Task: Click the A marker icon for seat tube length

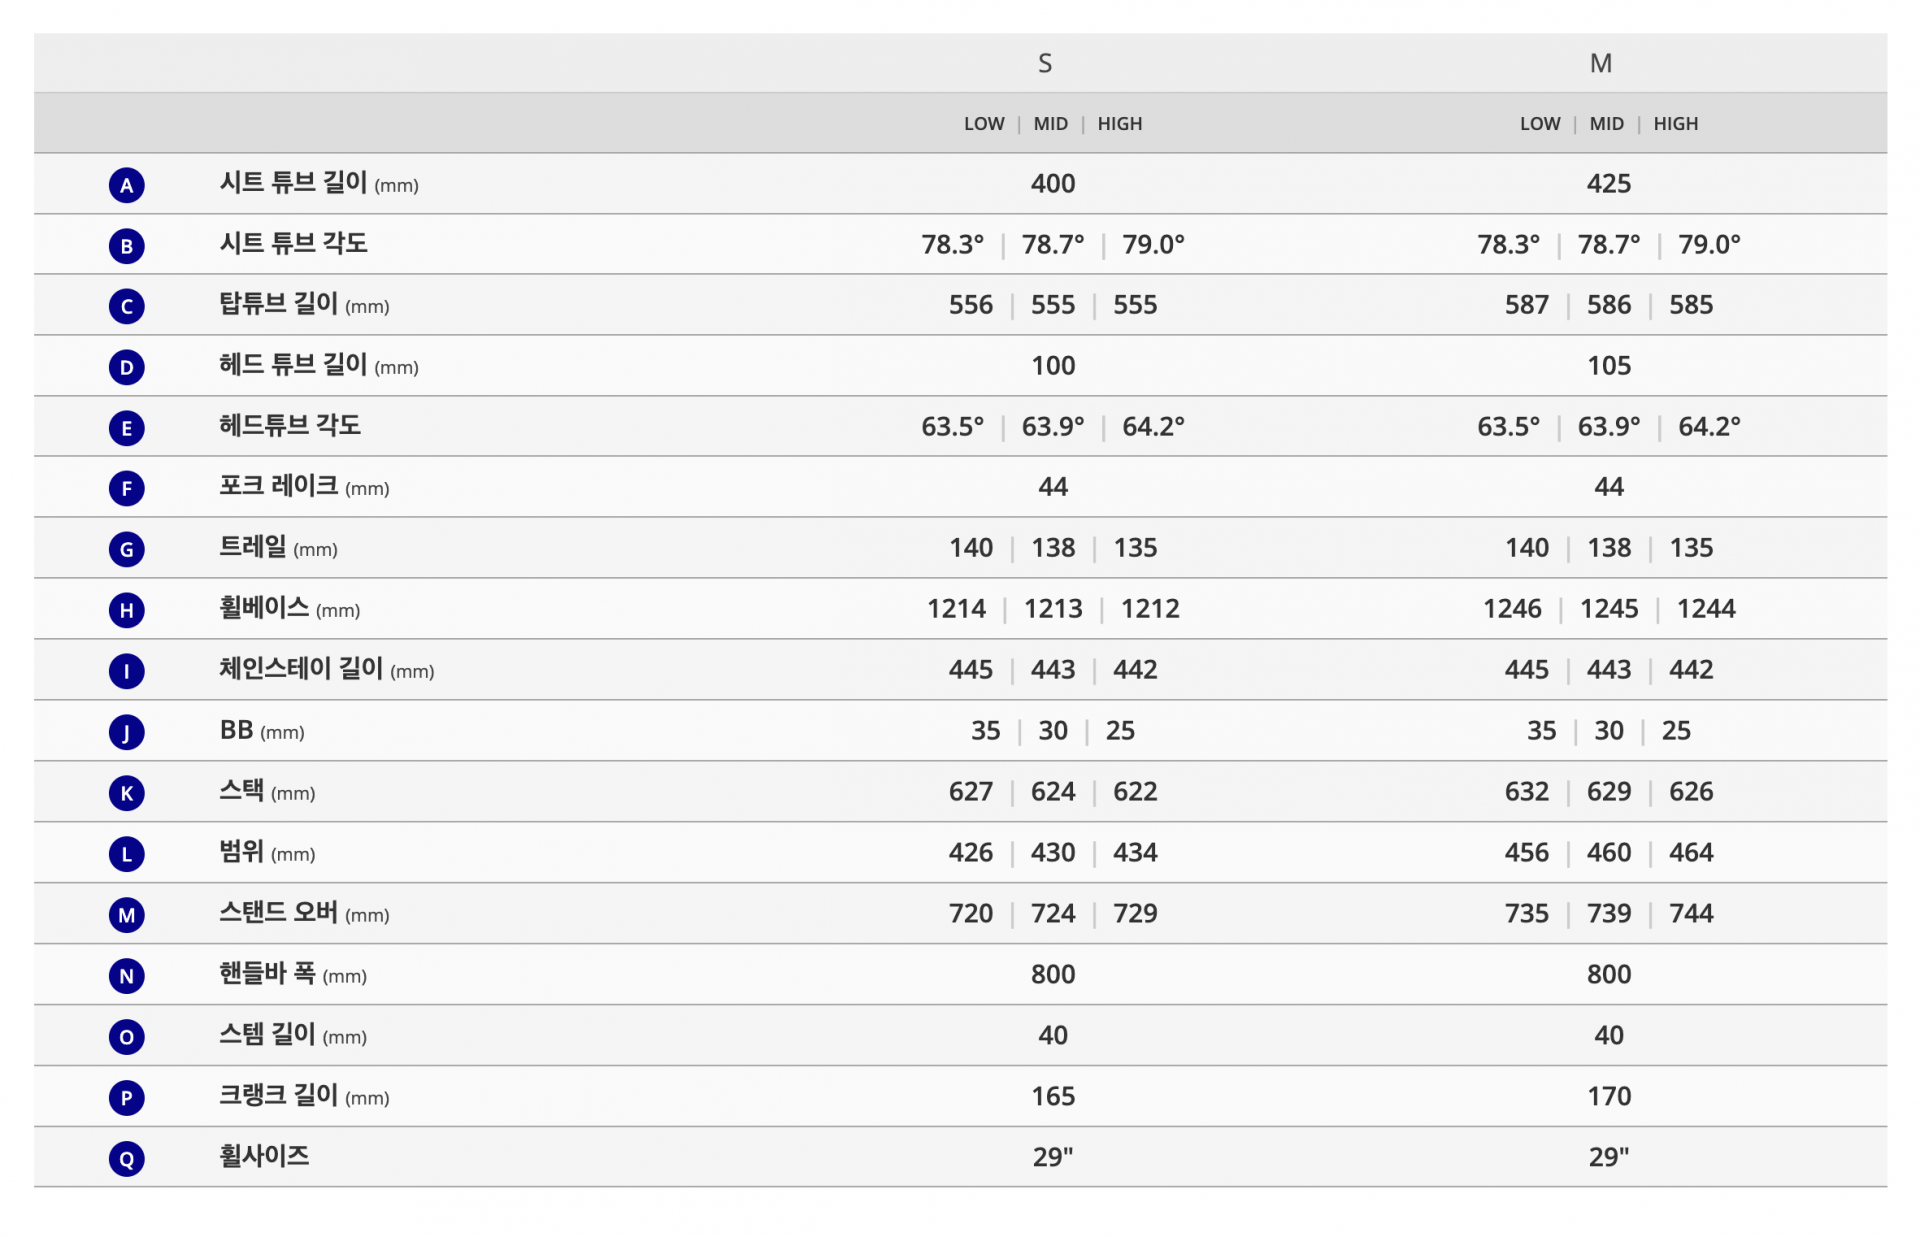Action: (x=126, y=185)
